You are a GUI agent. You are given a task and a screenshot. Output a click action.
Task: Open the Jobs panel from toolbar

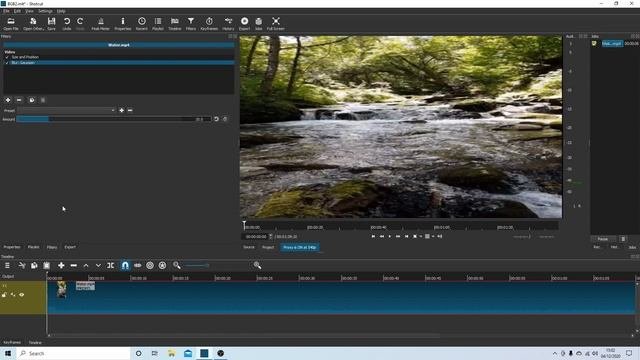point(259,24)
